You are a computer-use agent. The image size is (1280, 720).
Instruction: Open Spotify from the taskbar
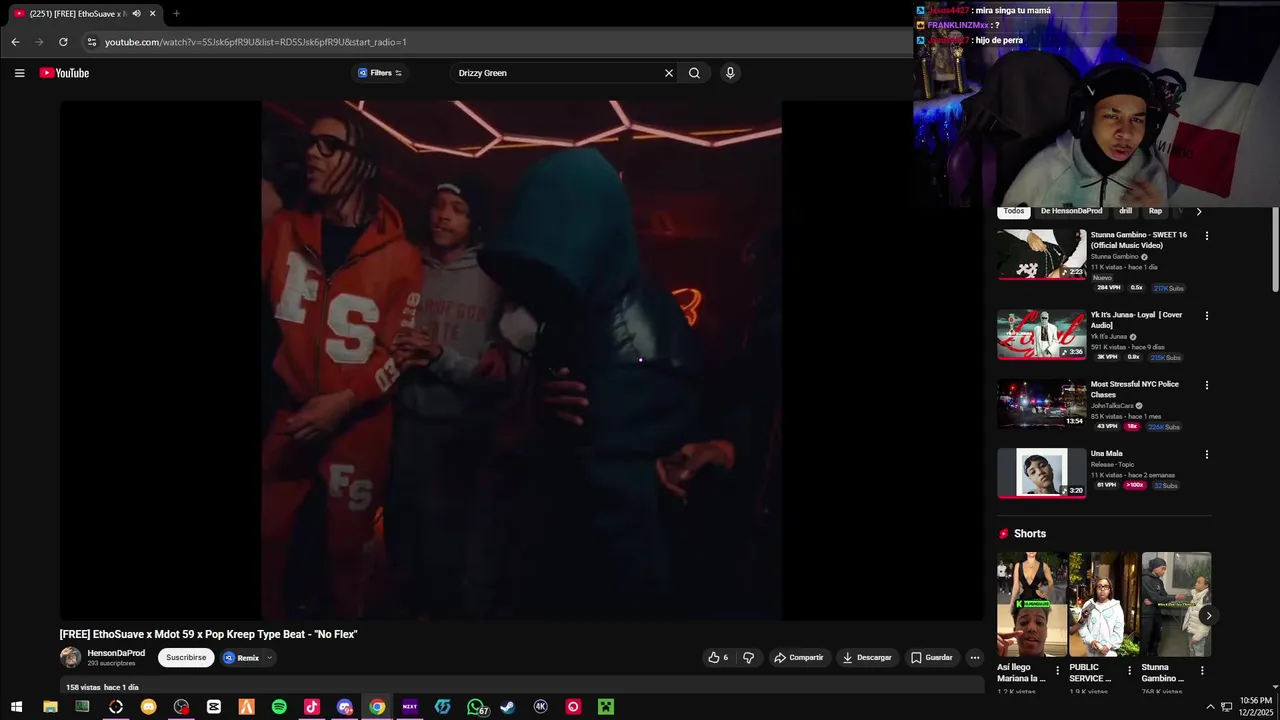pyautogui.click(x=279, y=707)
